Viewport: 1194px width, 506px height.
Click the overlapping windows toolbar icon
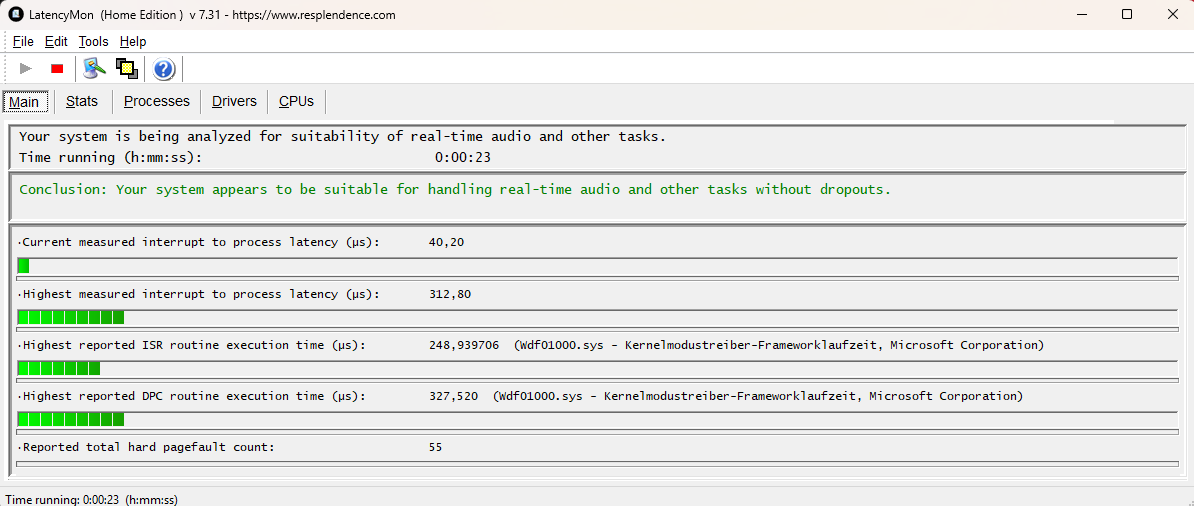click(126, 69)
